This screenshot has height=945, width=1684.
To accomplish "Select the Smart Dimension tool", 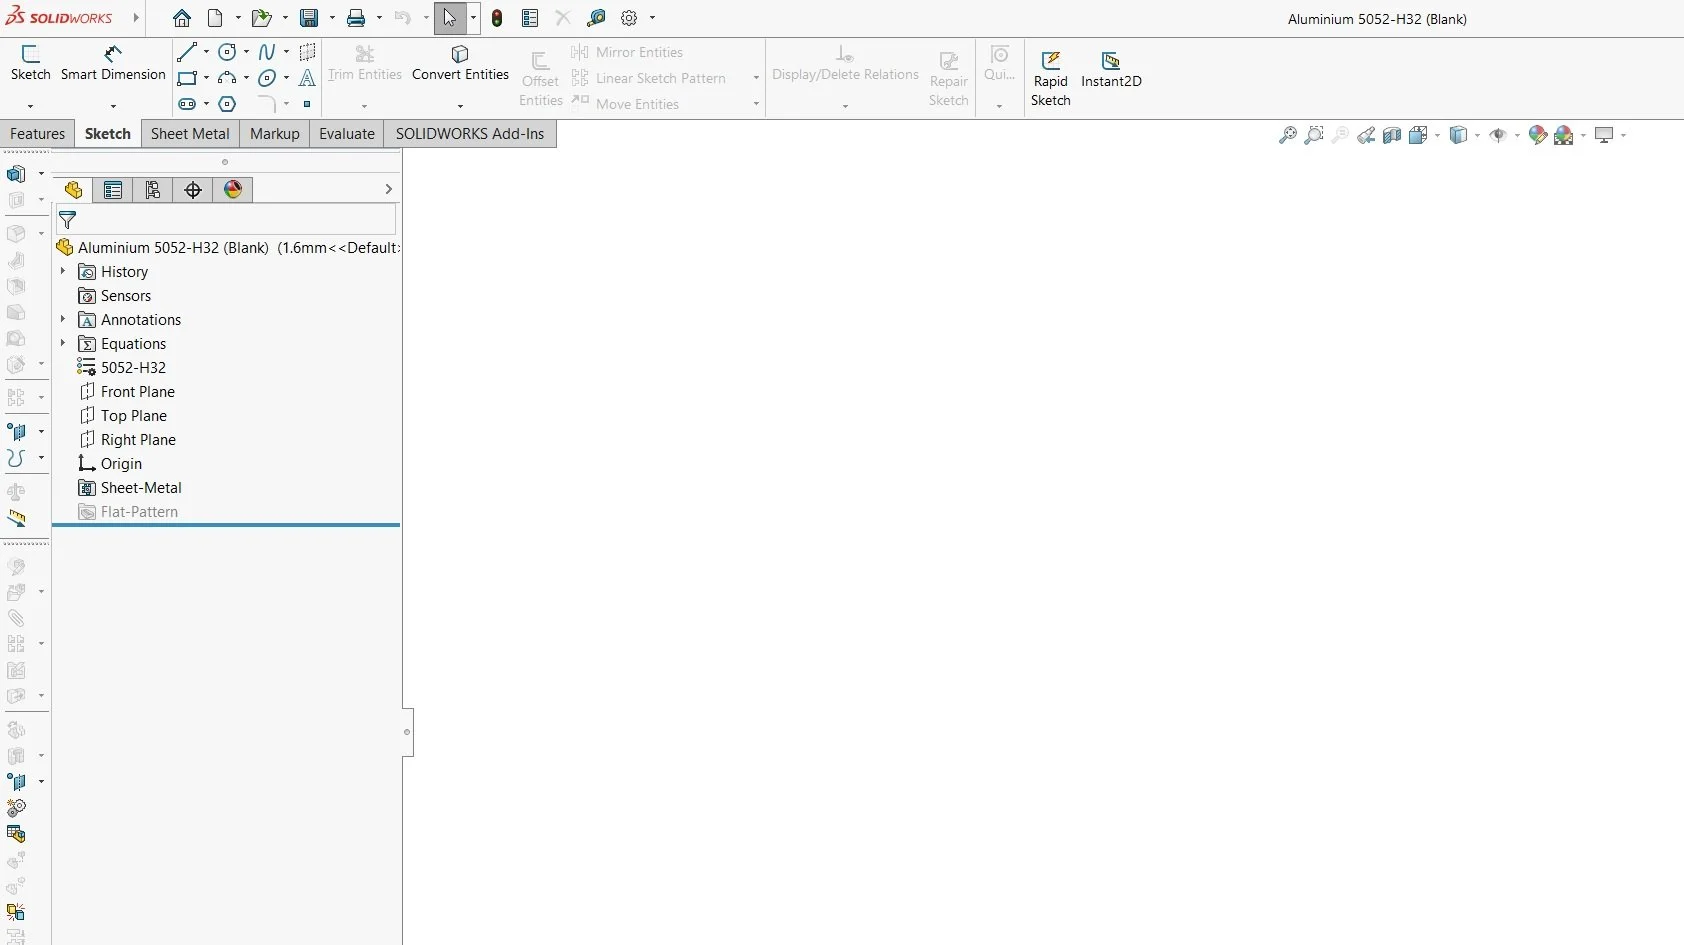I will (113, 63).
